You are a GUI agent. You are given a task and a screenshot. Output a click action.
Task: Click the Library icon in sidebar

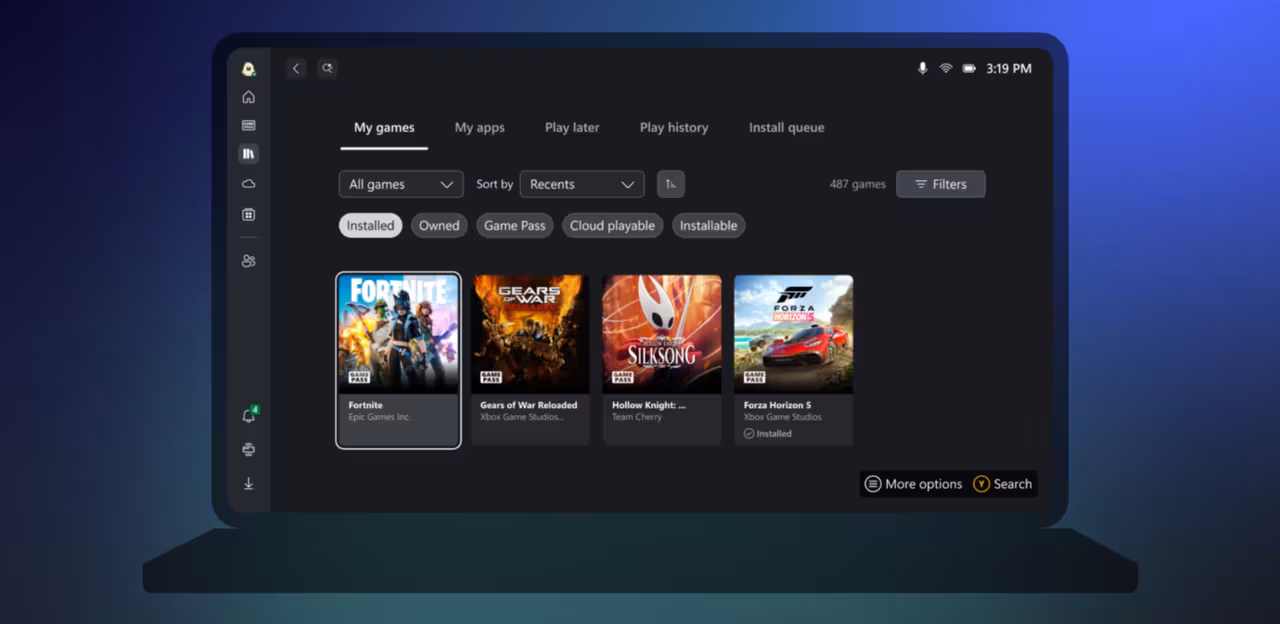248,154
